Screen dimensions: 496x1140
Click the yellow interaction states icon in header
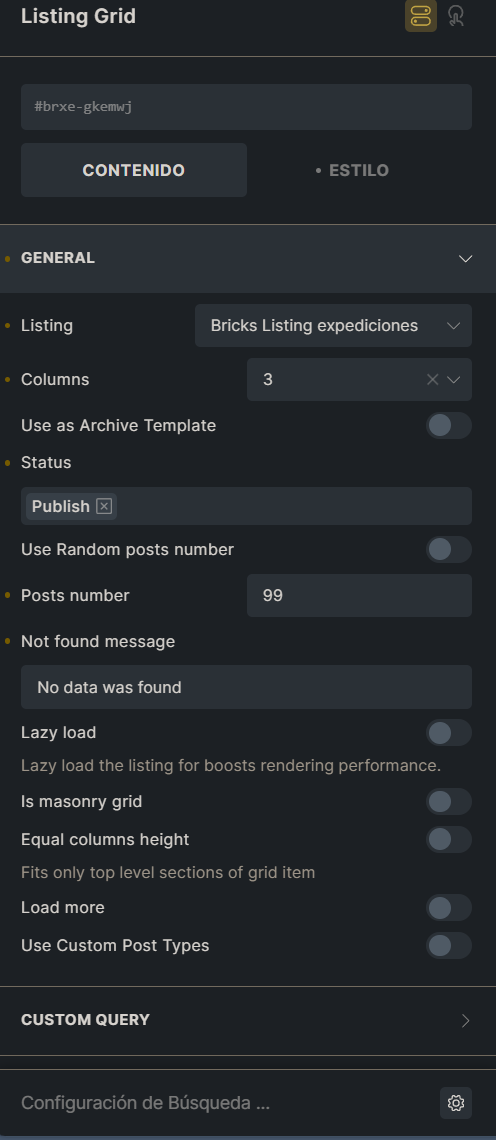pos(421,16)
